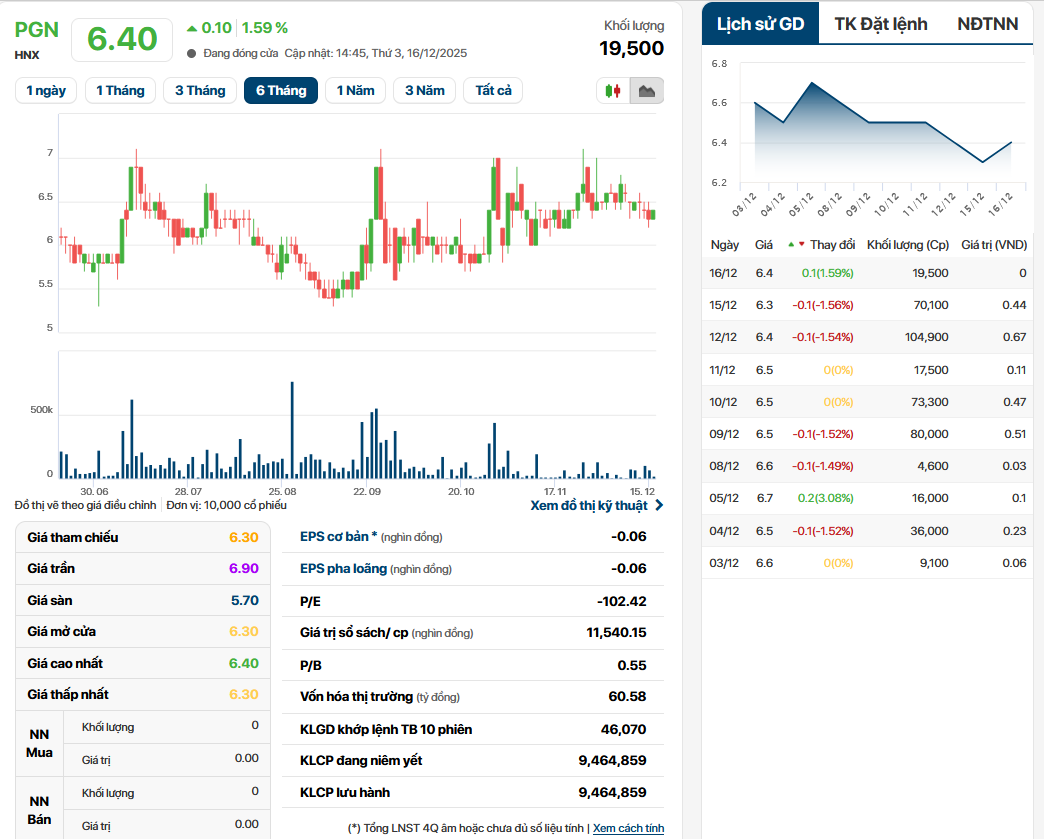This screenshot has width=1044, height=839.
Task: Select the 3 Năm time range
Action: (425, 91)
